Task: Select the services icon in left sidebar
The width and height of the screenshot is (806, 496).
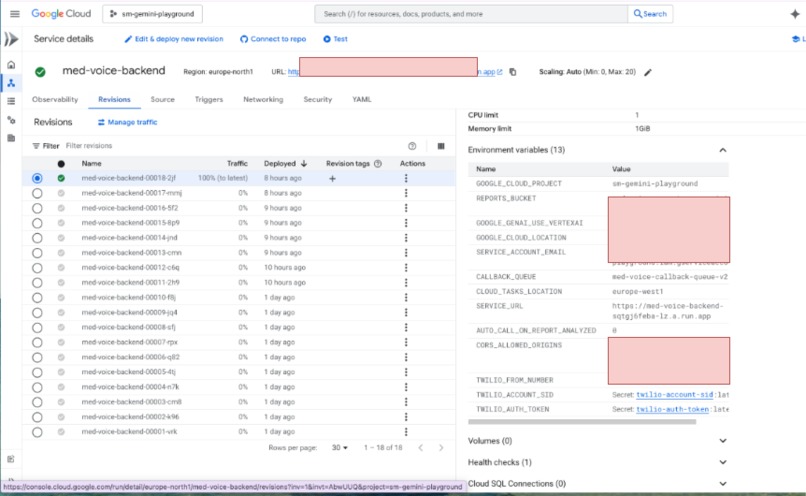Action: click(11, 83)
